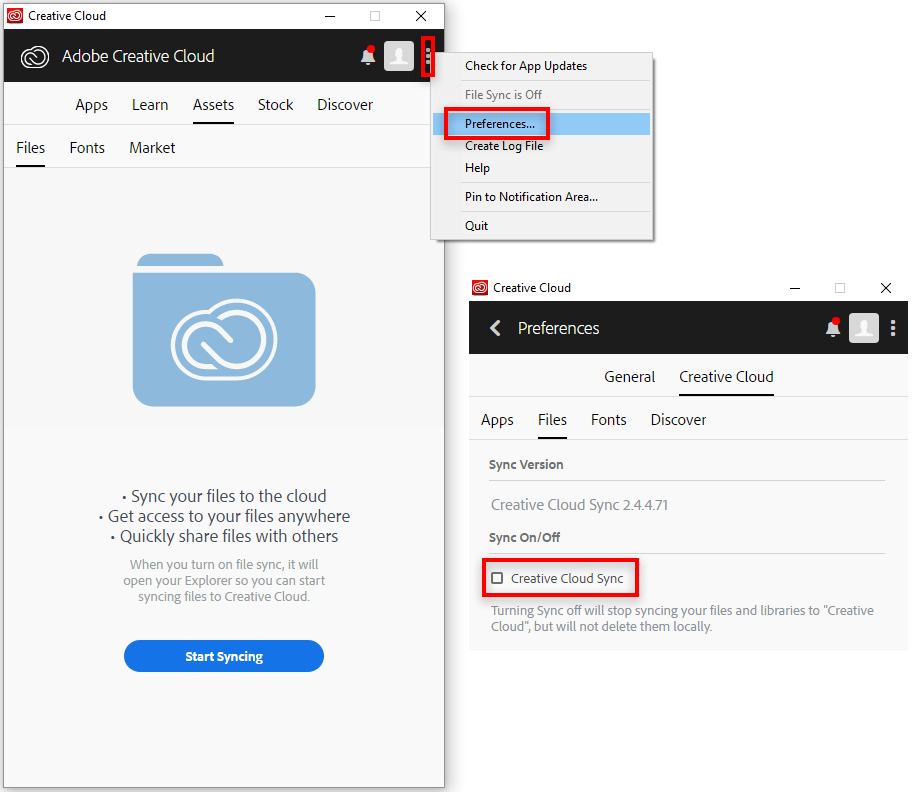Viewport: 920px width, 792px height.
Task: Open notifications bell in Preferences window
Action: point(833,327)
